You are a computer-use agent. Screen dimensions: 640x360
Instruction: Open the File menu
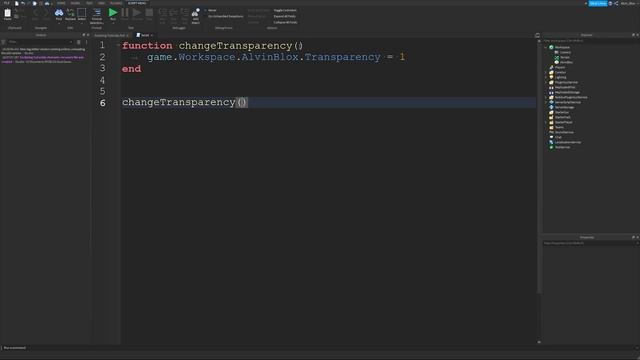point(7,3)
